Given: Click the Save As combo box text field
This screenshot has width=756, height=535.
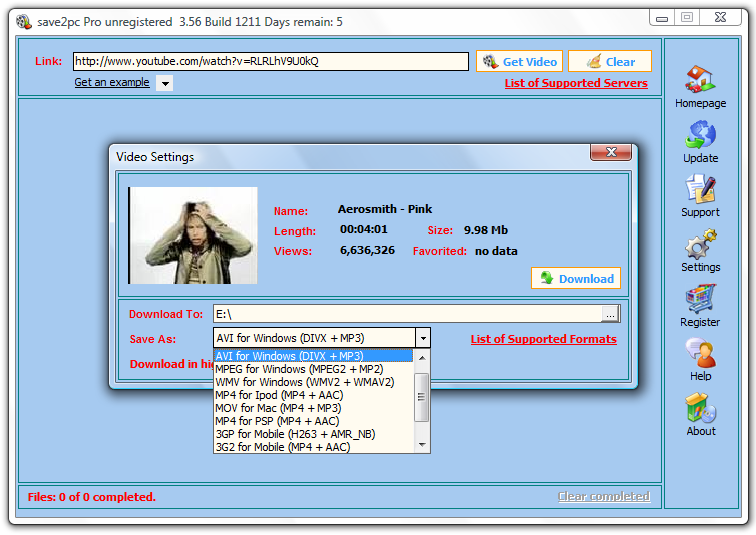Looking at the screenshot, I should [314, 338].
